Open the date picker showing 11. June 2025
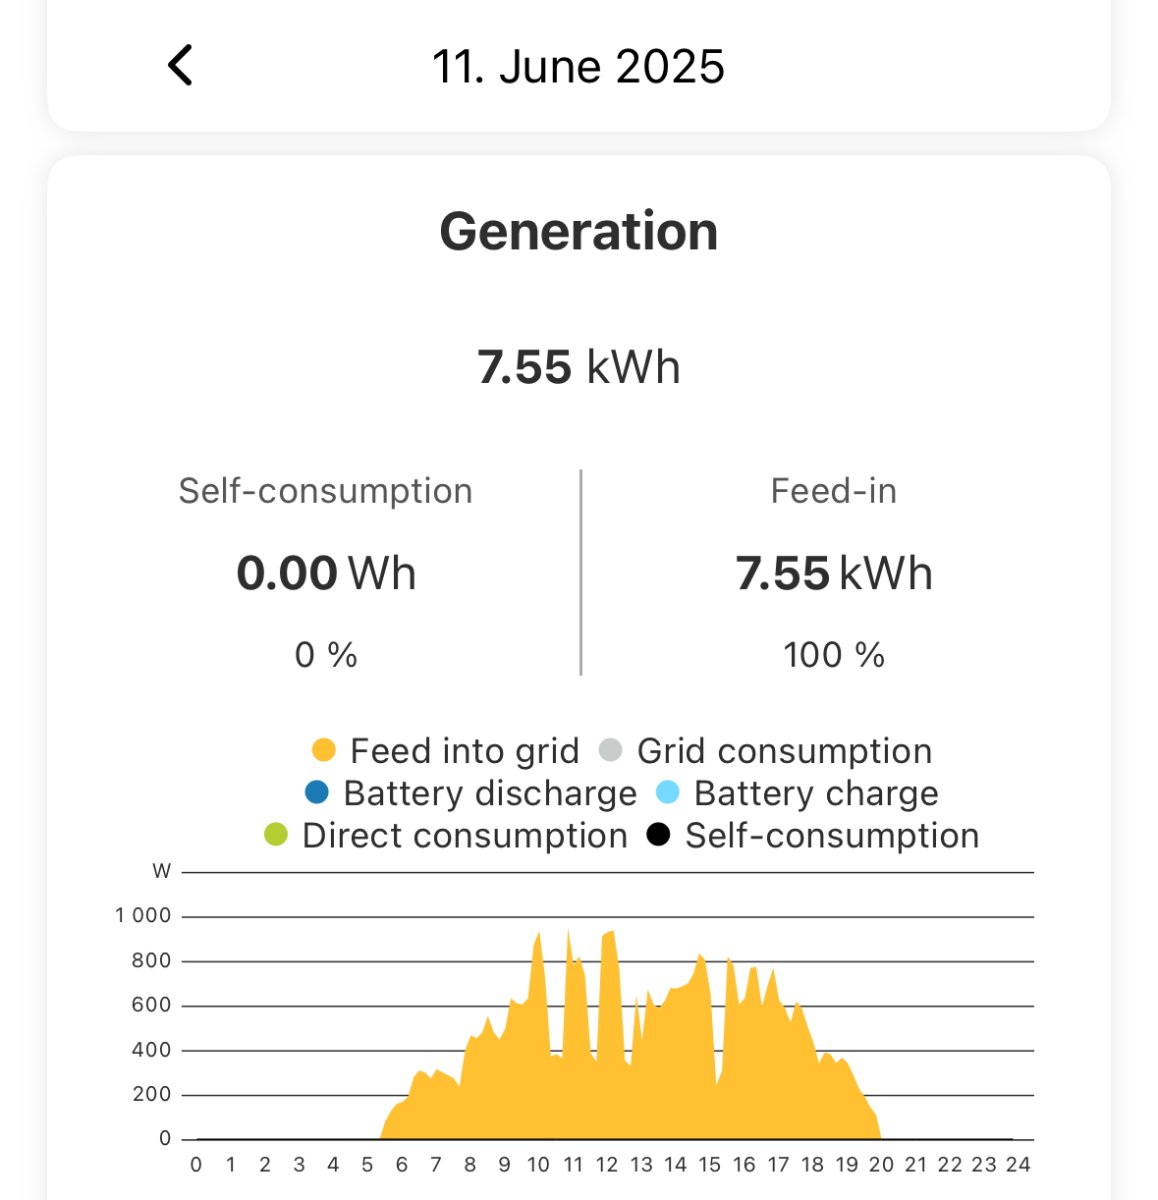 578,67
